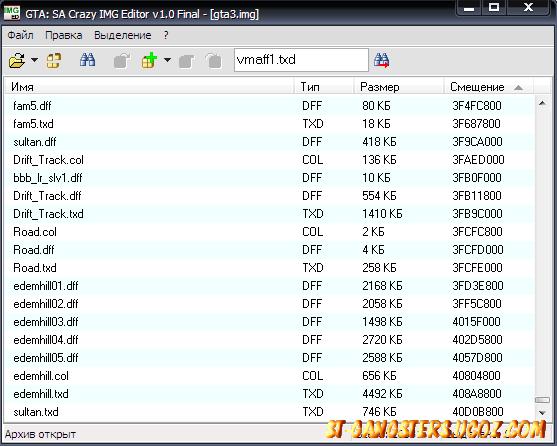557x446 pixels.
Task: Click the IMG application icon in title bar
Action: point(12,12)
